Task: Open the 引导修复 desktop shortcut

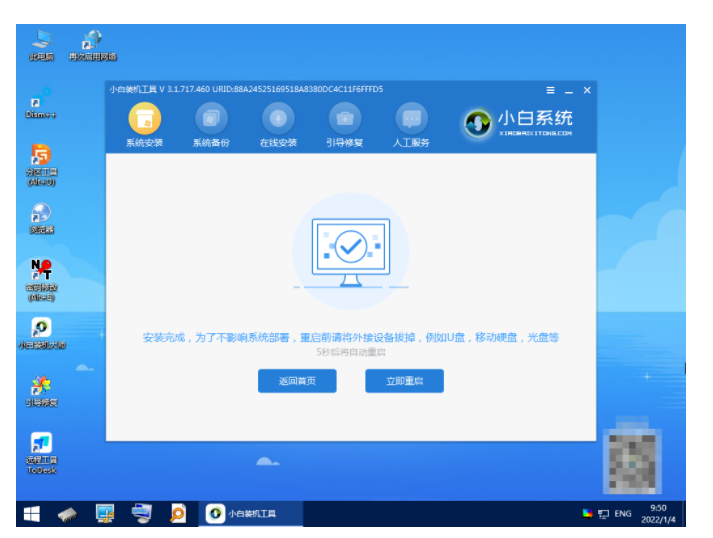Action: pyautogui.click(x=41, y=388)
